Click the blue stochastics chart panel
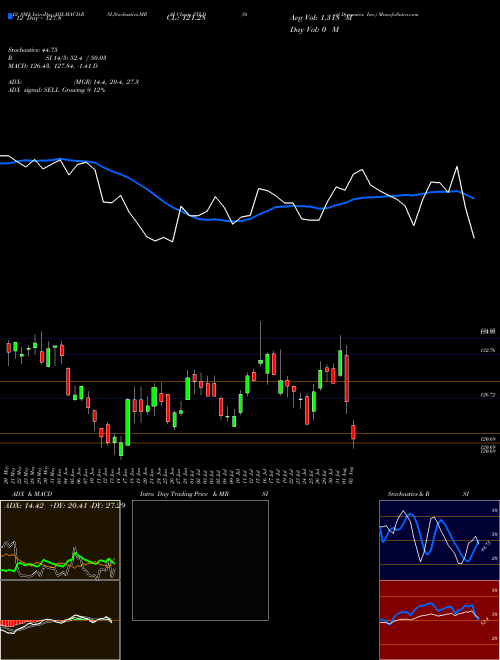Image resolution: width=500 pixels, height=660 pixels. tap(439, 540)
